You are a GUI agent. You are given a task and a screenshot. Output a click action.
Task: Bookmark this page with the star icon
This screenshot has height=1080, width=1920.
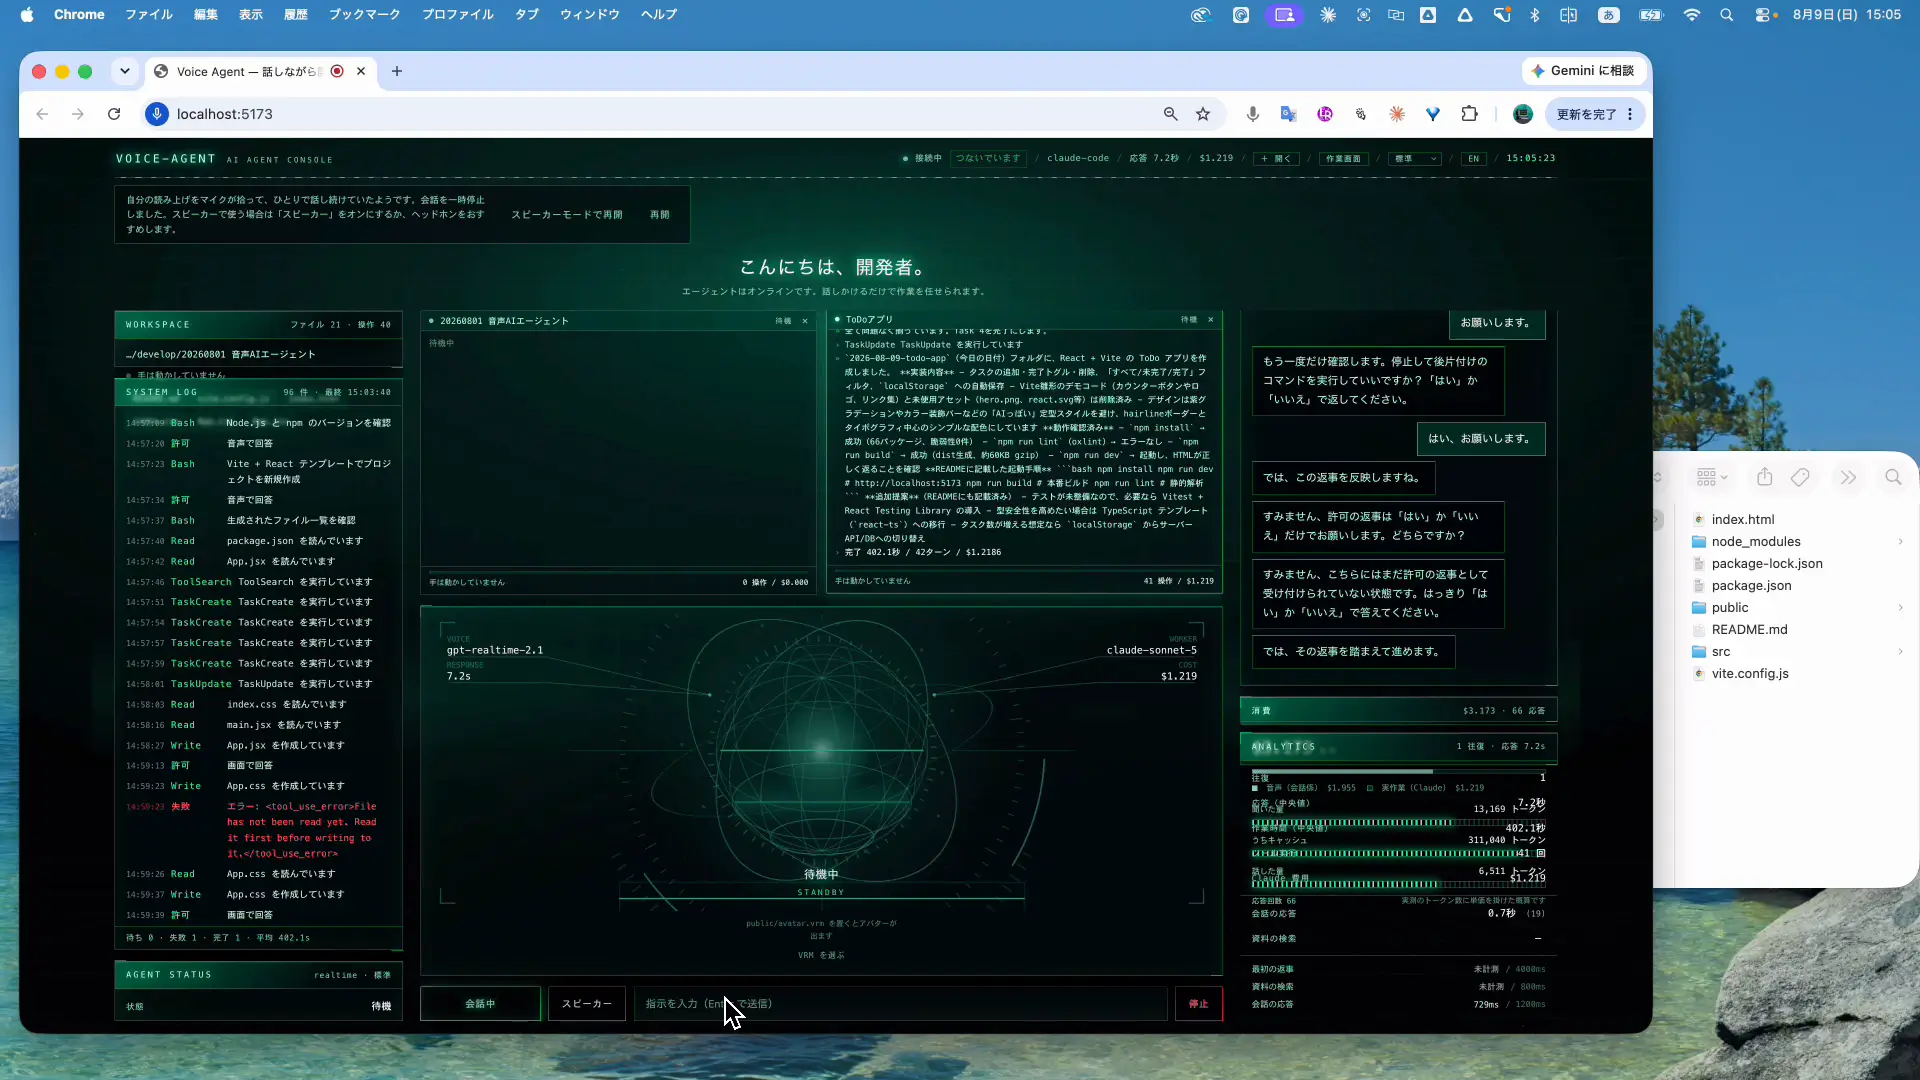pos(1203,114)
